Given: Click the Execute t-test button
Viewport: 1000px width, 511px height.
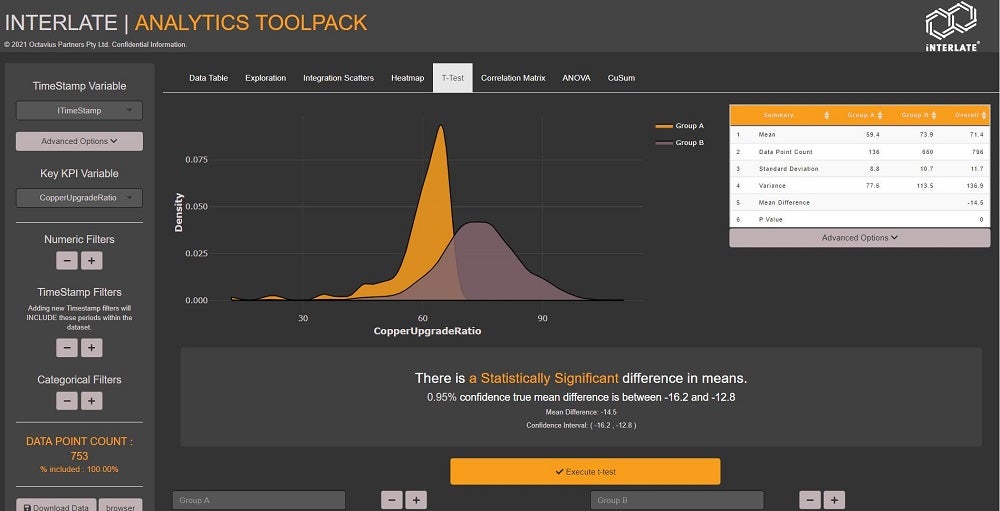Looking at the screenshot, I should coord(585,472).
